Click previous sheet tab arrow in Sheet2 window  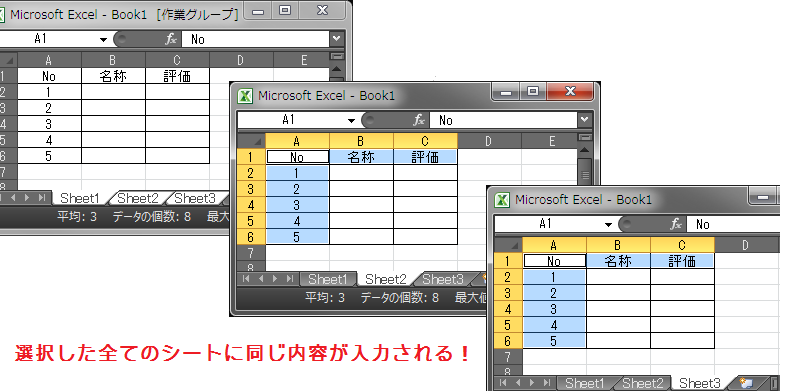[261, 278]
